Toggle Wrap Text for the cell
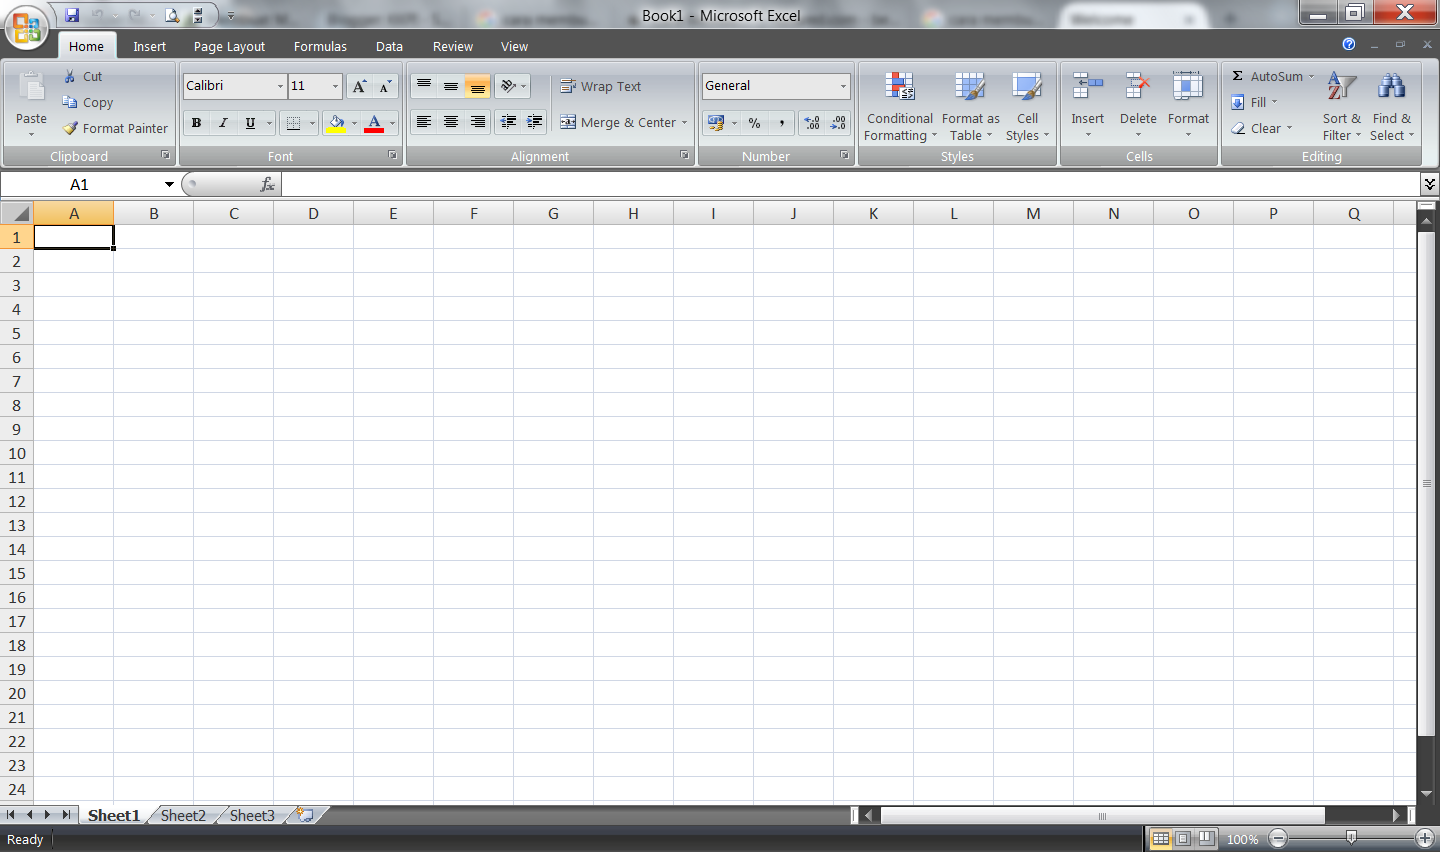1440x852 pixels. click(600, 86)
